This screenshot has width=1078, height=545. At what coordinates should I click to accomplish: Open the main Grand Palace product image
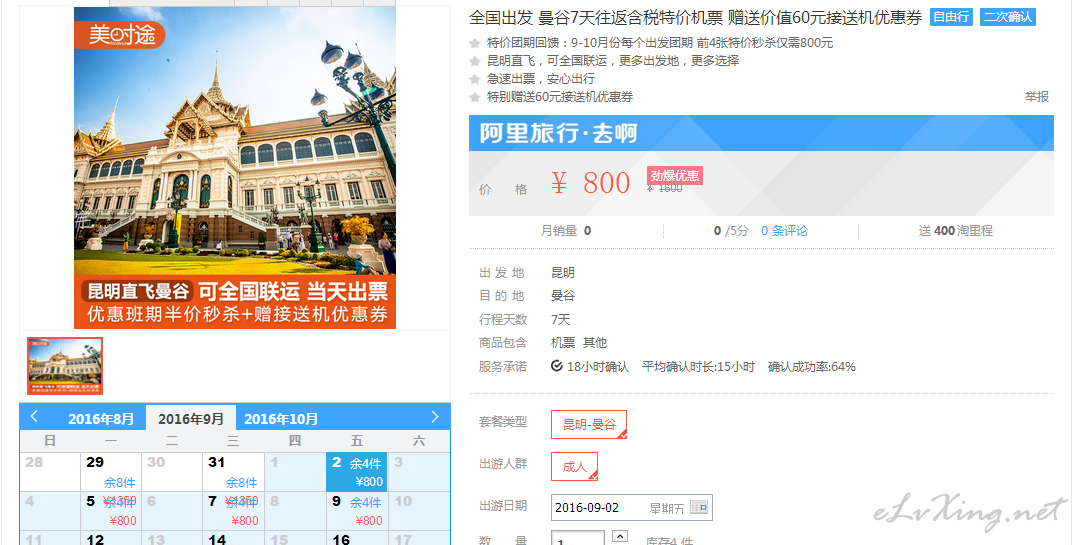tap(235, 168)
